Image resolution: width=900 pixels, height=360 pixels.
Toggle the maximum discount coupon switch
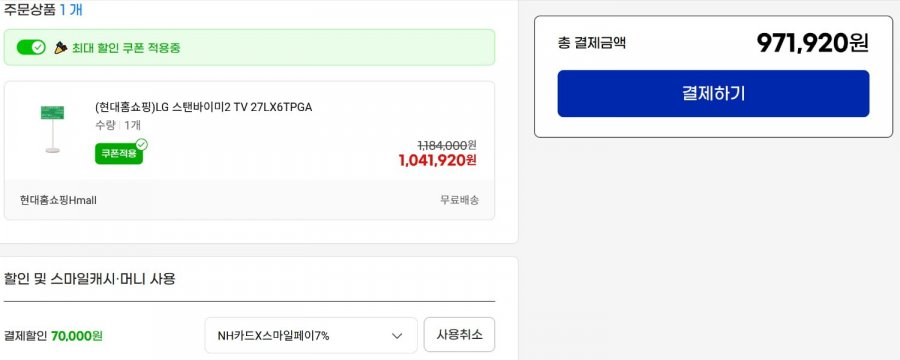coord(31,47)
